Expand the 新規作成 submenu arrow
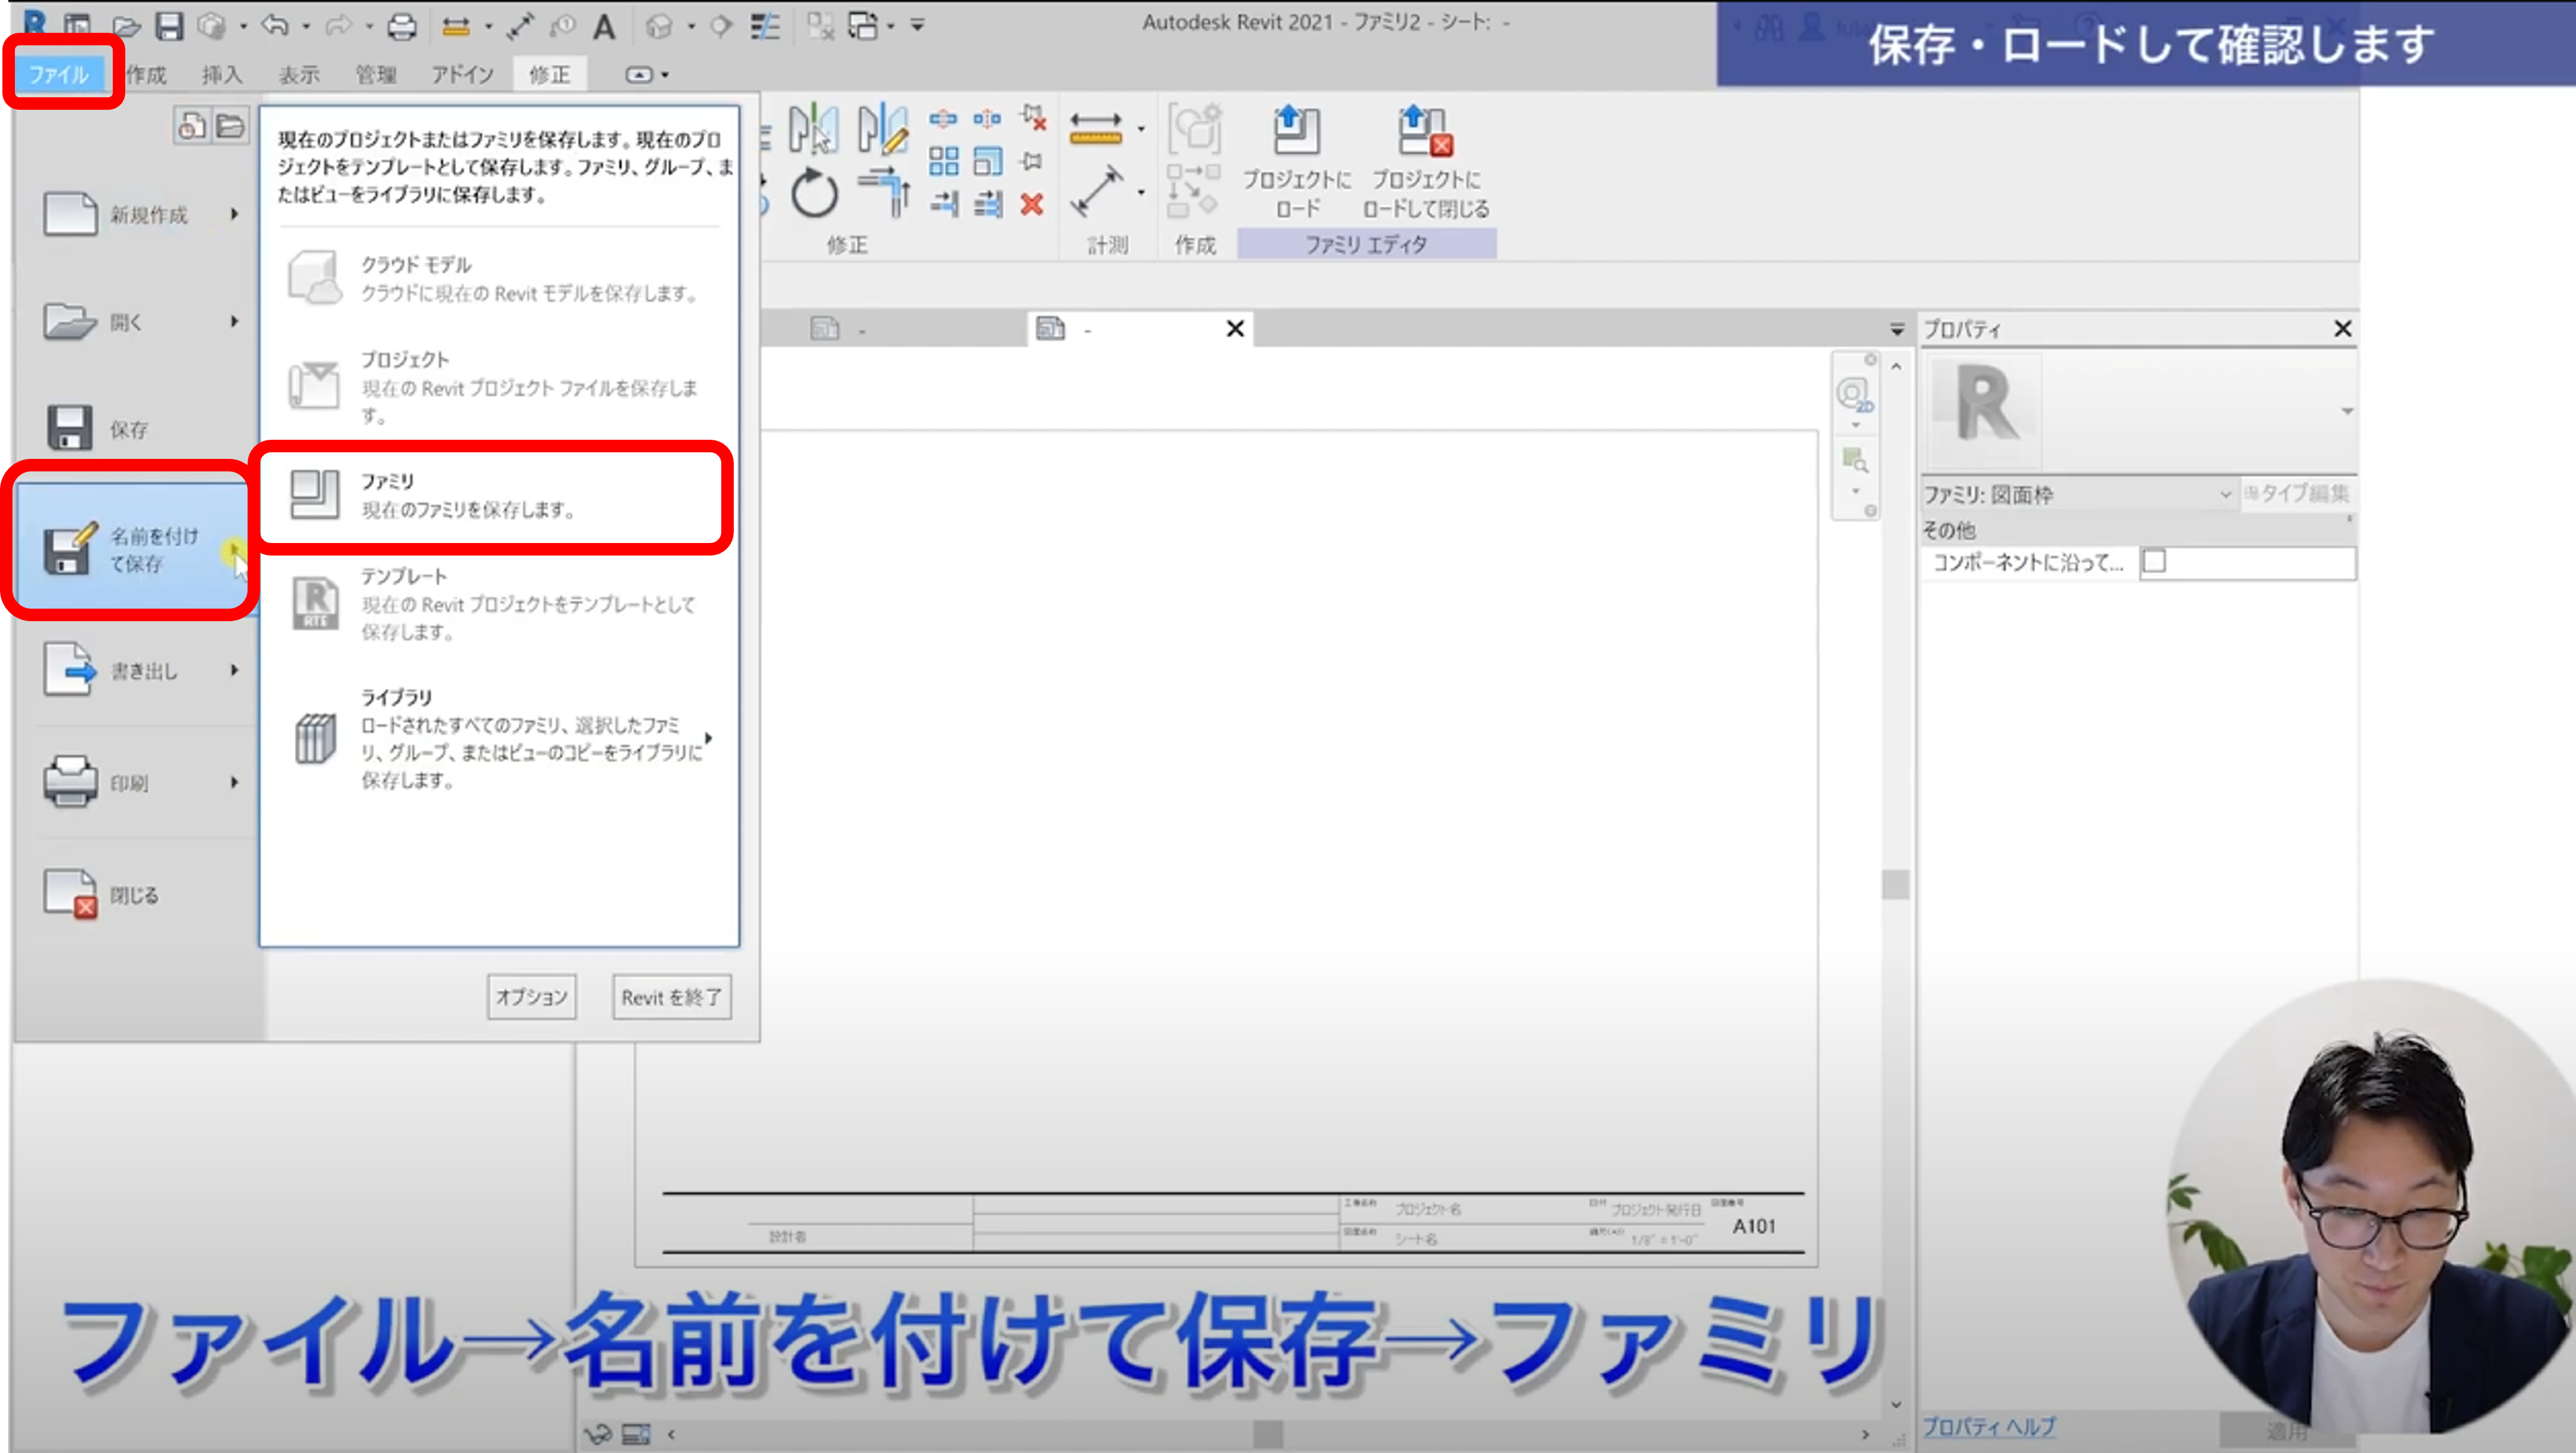Viewport: 2576px width, 1453px height. (x=235, y=214)
